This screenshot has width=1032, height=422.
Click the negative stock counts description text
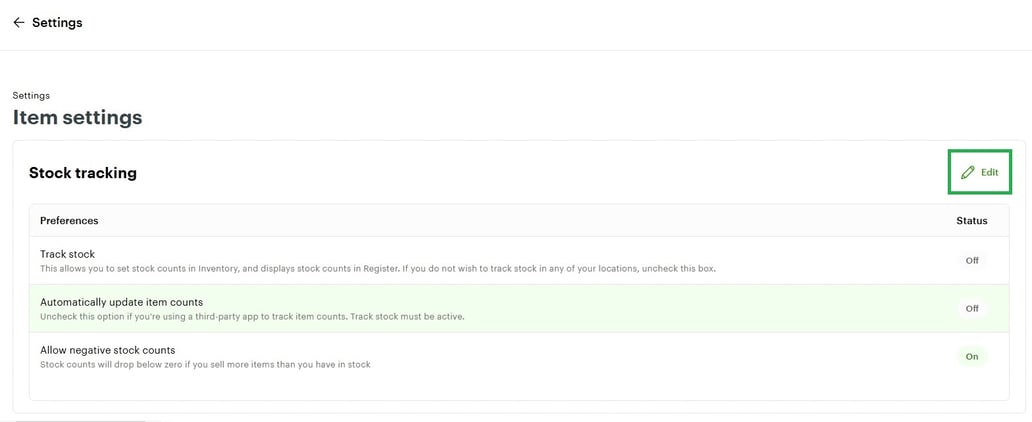(x=205, y=365)
